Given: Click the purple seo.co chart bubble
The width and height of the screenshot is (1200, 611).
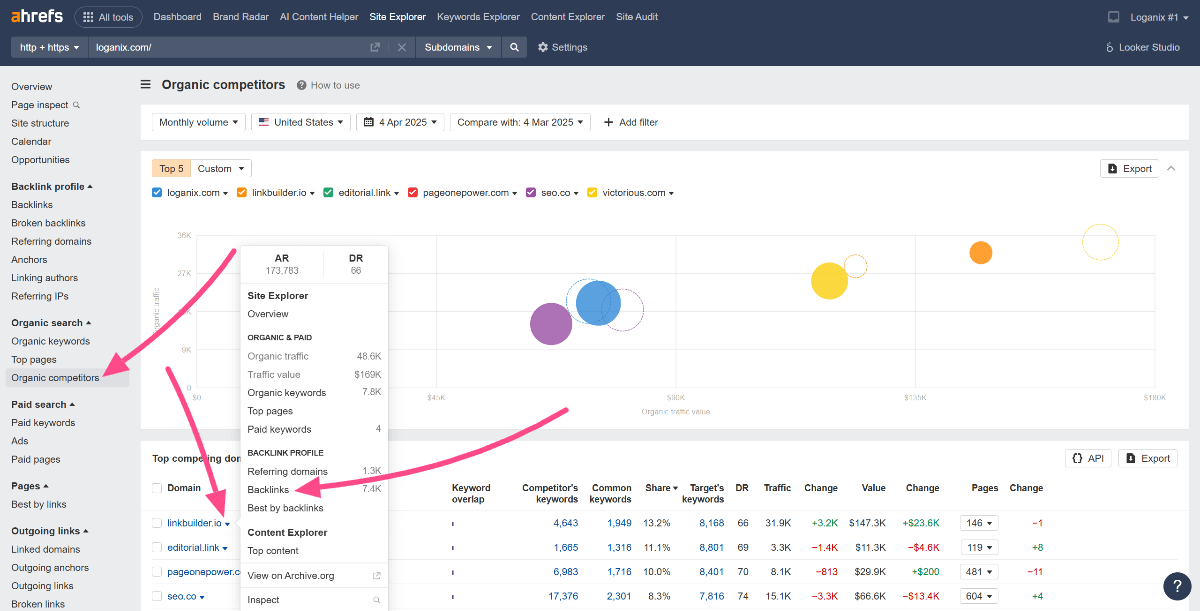Looking at the screenshot, I should pyautogui.click(x=550, y=324).
